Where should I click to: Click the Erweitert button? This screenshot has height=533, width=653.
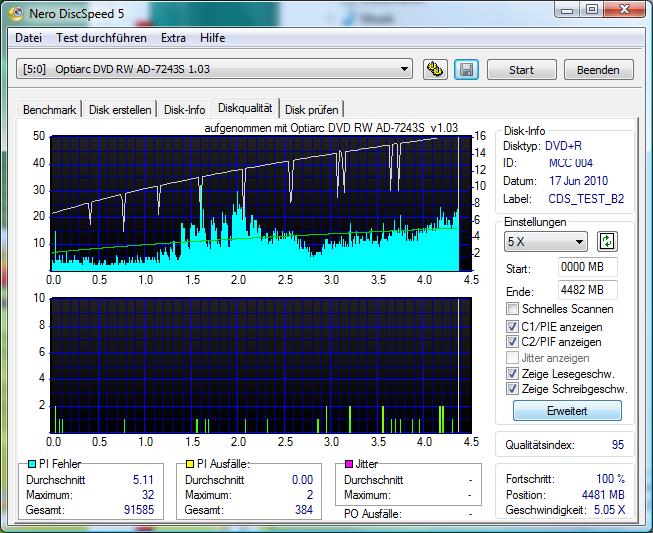click(x=567, y=411)
